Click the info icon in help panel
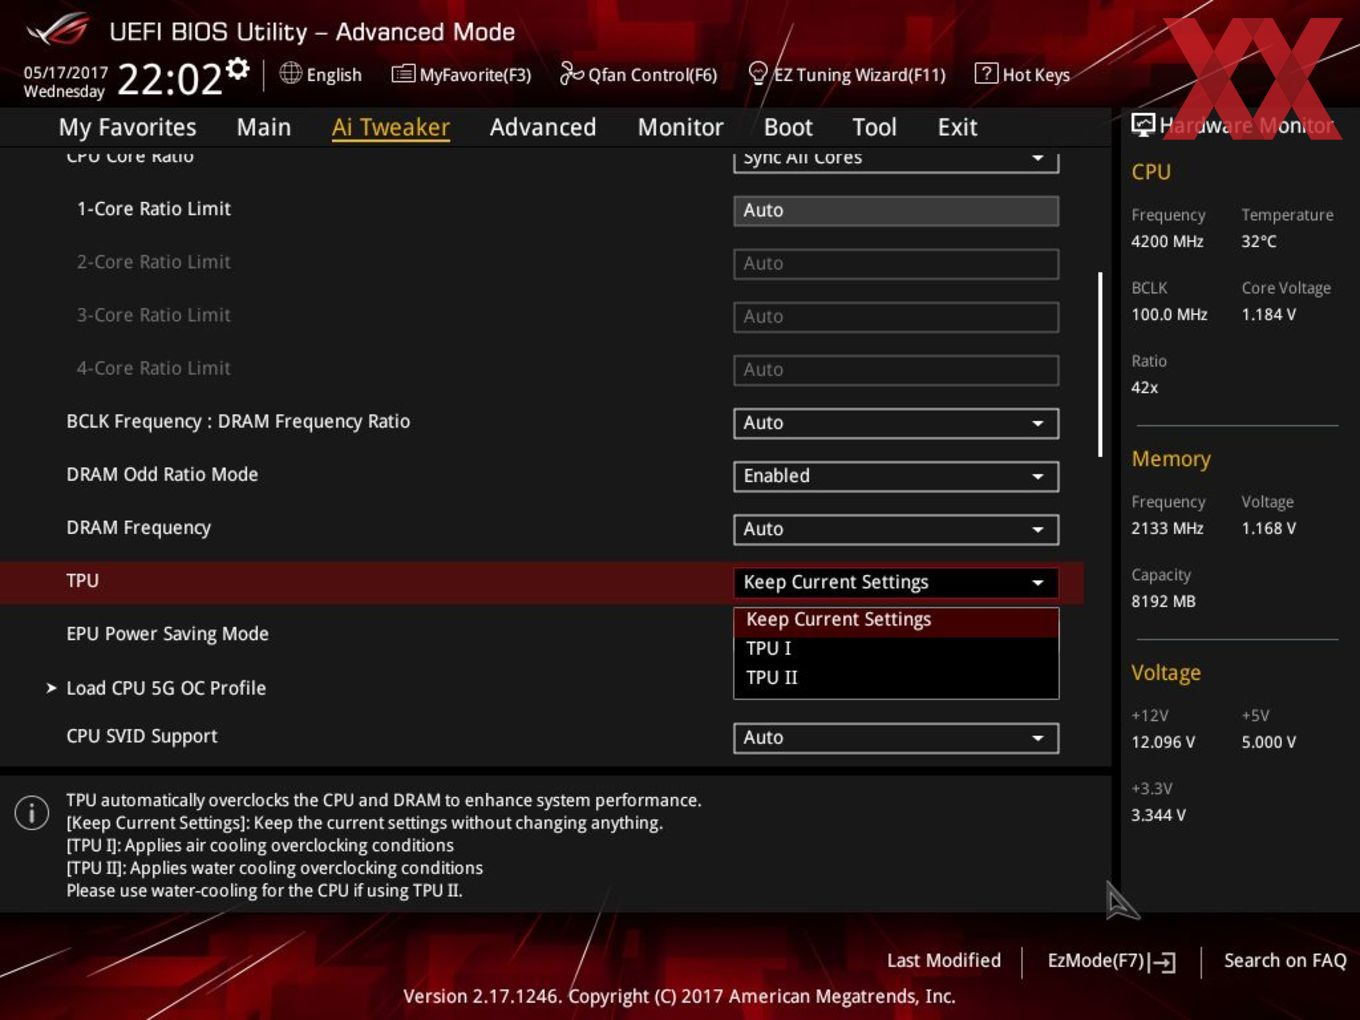This screenshot has height=1020, width=1360. click(x=32, y=812)
